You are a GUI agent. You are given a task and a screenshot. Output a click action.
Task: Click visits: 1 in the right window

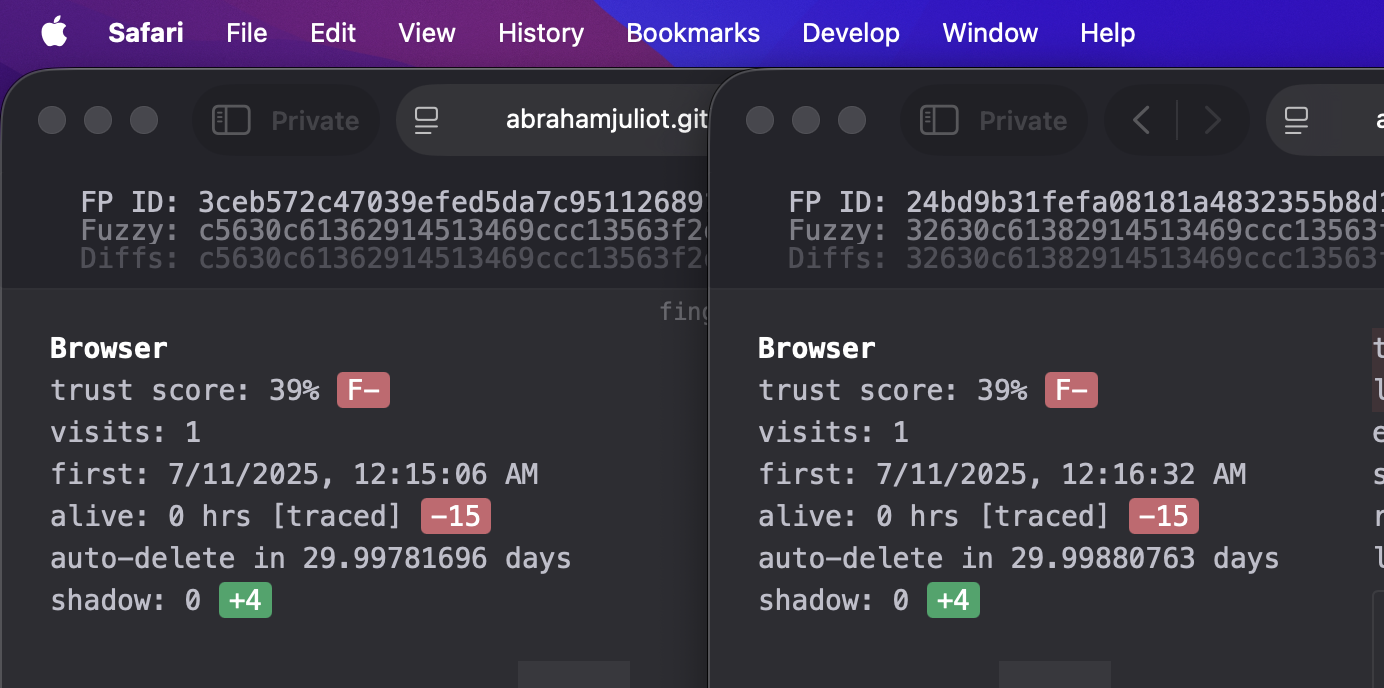point(834,432)
